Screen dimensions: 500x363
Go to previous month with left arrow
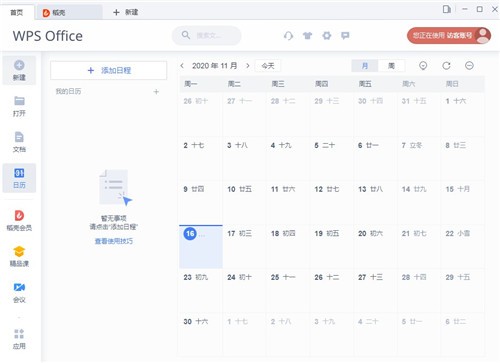click(x=182, y=66)
